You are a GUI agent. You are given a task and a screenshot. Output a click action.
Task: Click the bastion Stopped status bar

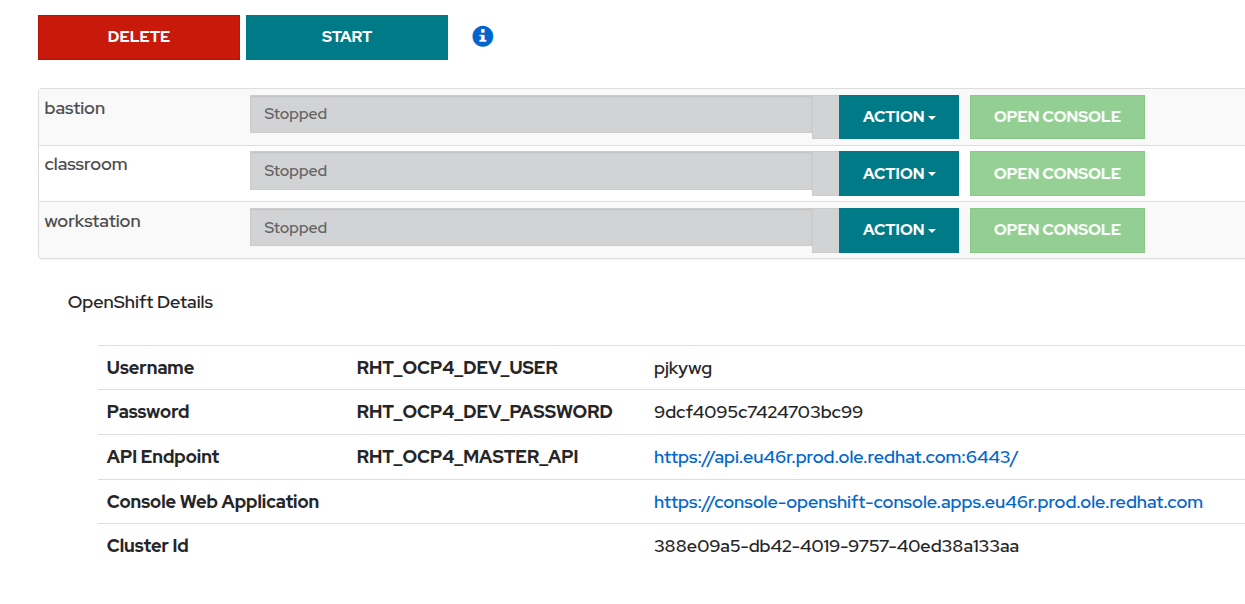coord(530,114)
